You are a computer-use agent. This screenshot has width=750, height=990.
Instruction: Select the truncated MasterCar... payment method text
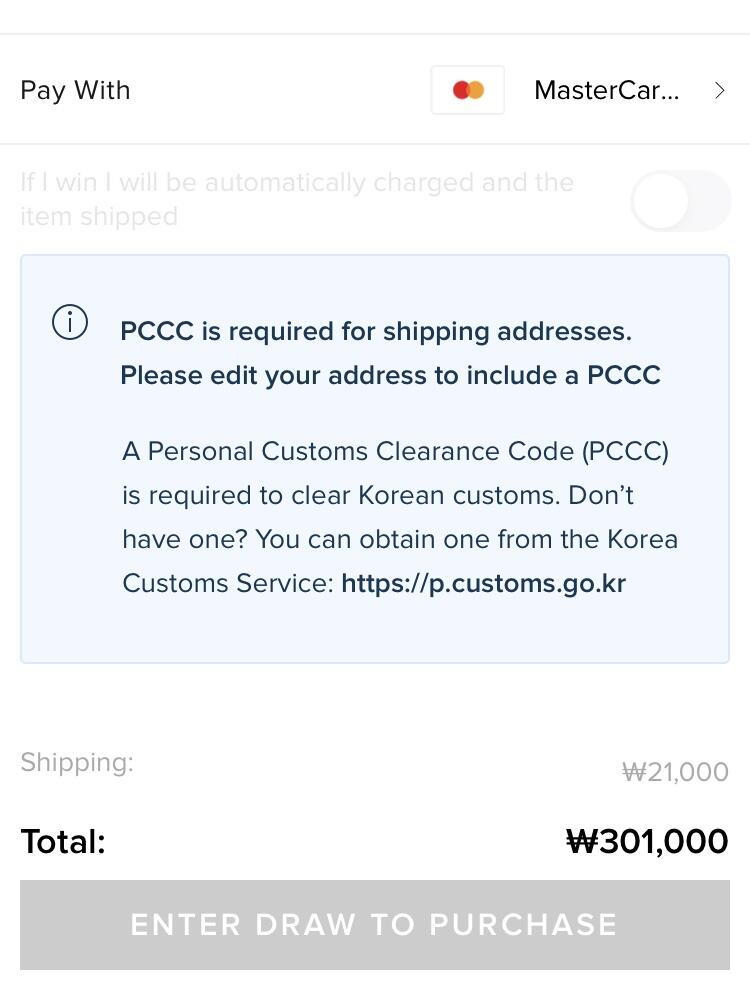pos(606,90)
